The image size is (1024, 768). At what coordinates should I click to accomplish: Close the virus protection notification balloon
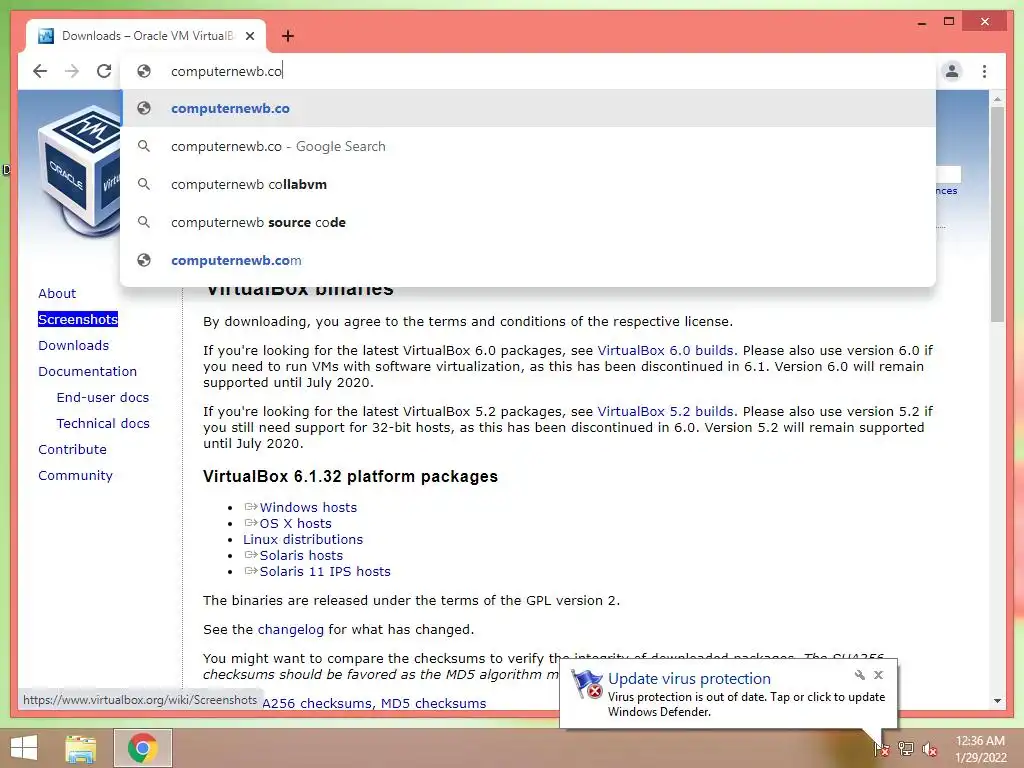pos(878,675)
